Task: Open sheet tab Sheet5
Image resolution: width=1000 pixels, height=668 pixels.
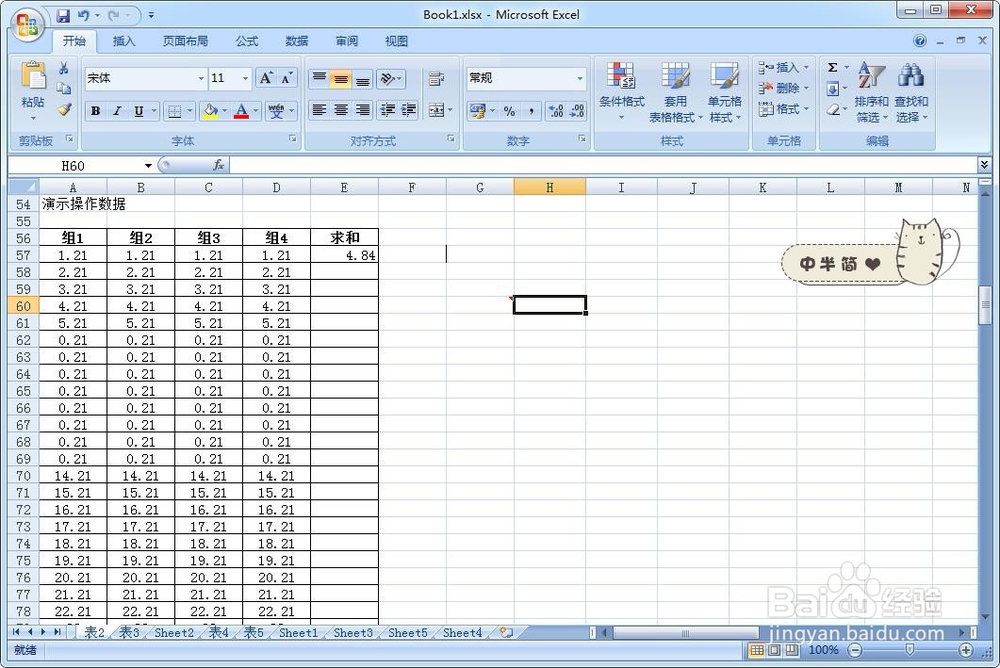Action: coord(408,633)
